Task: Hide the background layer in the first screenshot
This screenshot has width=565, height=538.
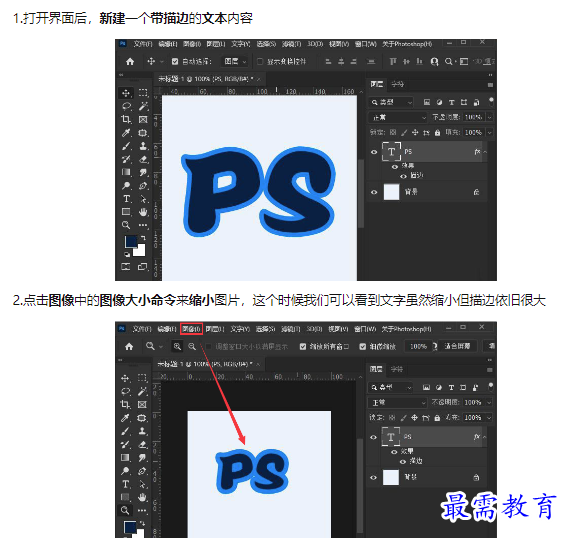Action: (x=374, y=192)
